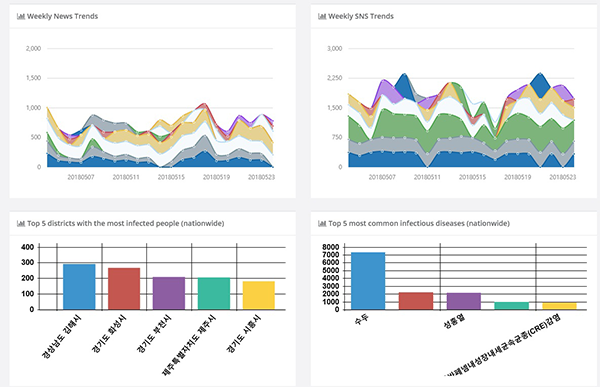This screenshot has width=600, height=387.
Task: Click the 20180507 date on News Trends axis
Action: [x=81, y=177]
